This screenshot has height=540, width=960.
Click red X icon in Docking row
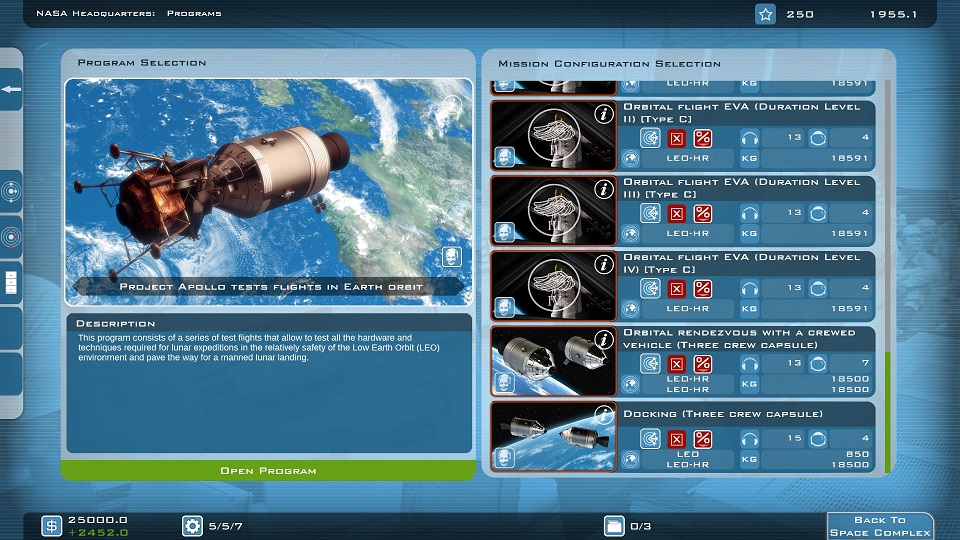677,439
